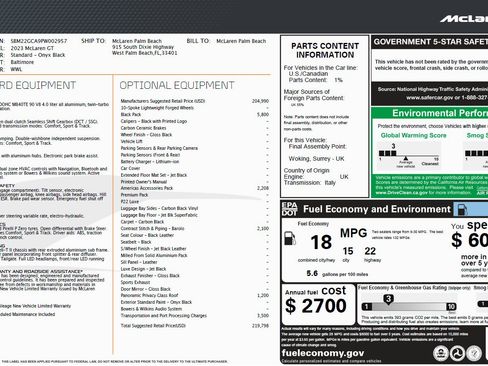Click the Global Warming Score label

413,135
